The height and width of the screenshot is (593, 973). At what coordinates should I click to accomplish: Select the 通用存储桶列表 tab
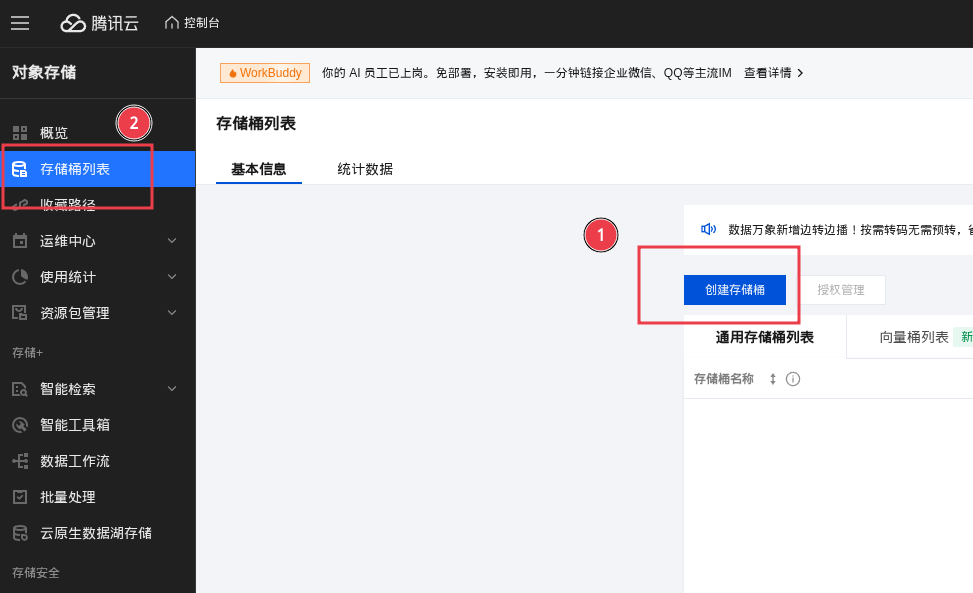click(x=764, y=337)
